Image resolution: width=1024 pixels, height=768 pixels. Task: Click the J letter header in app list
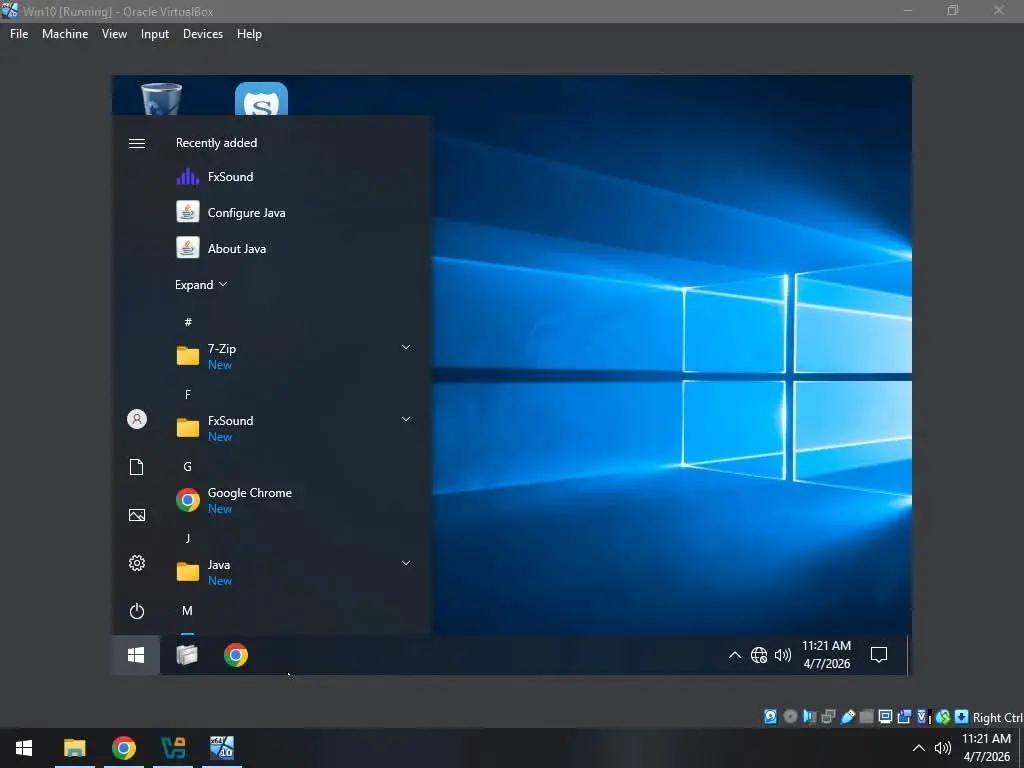[187, 538]
